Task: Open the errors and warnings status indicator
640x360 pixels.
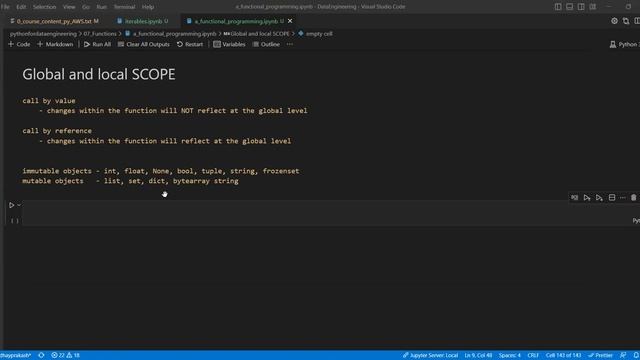Action: pos(65,356)
